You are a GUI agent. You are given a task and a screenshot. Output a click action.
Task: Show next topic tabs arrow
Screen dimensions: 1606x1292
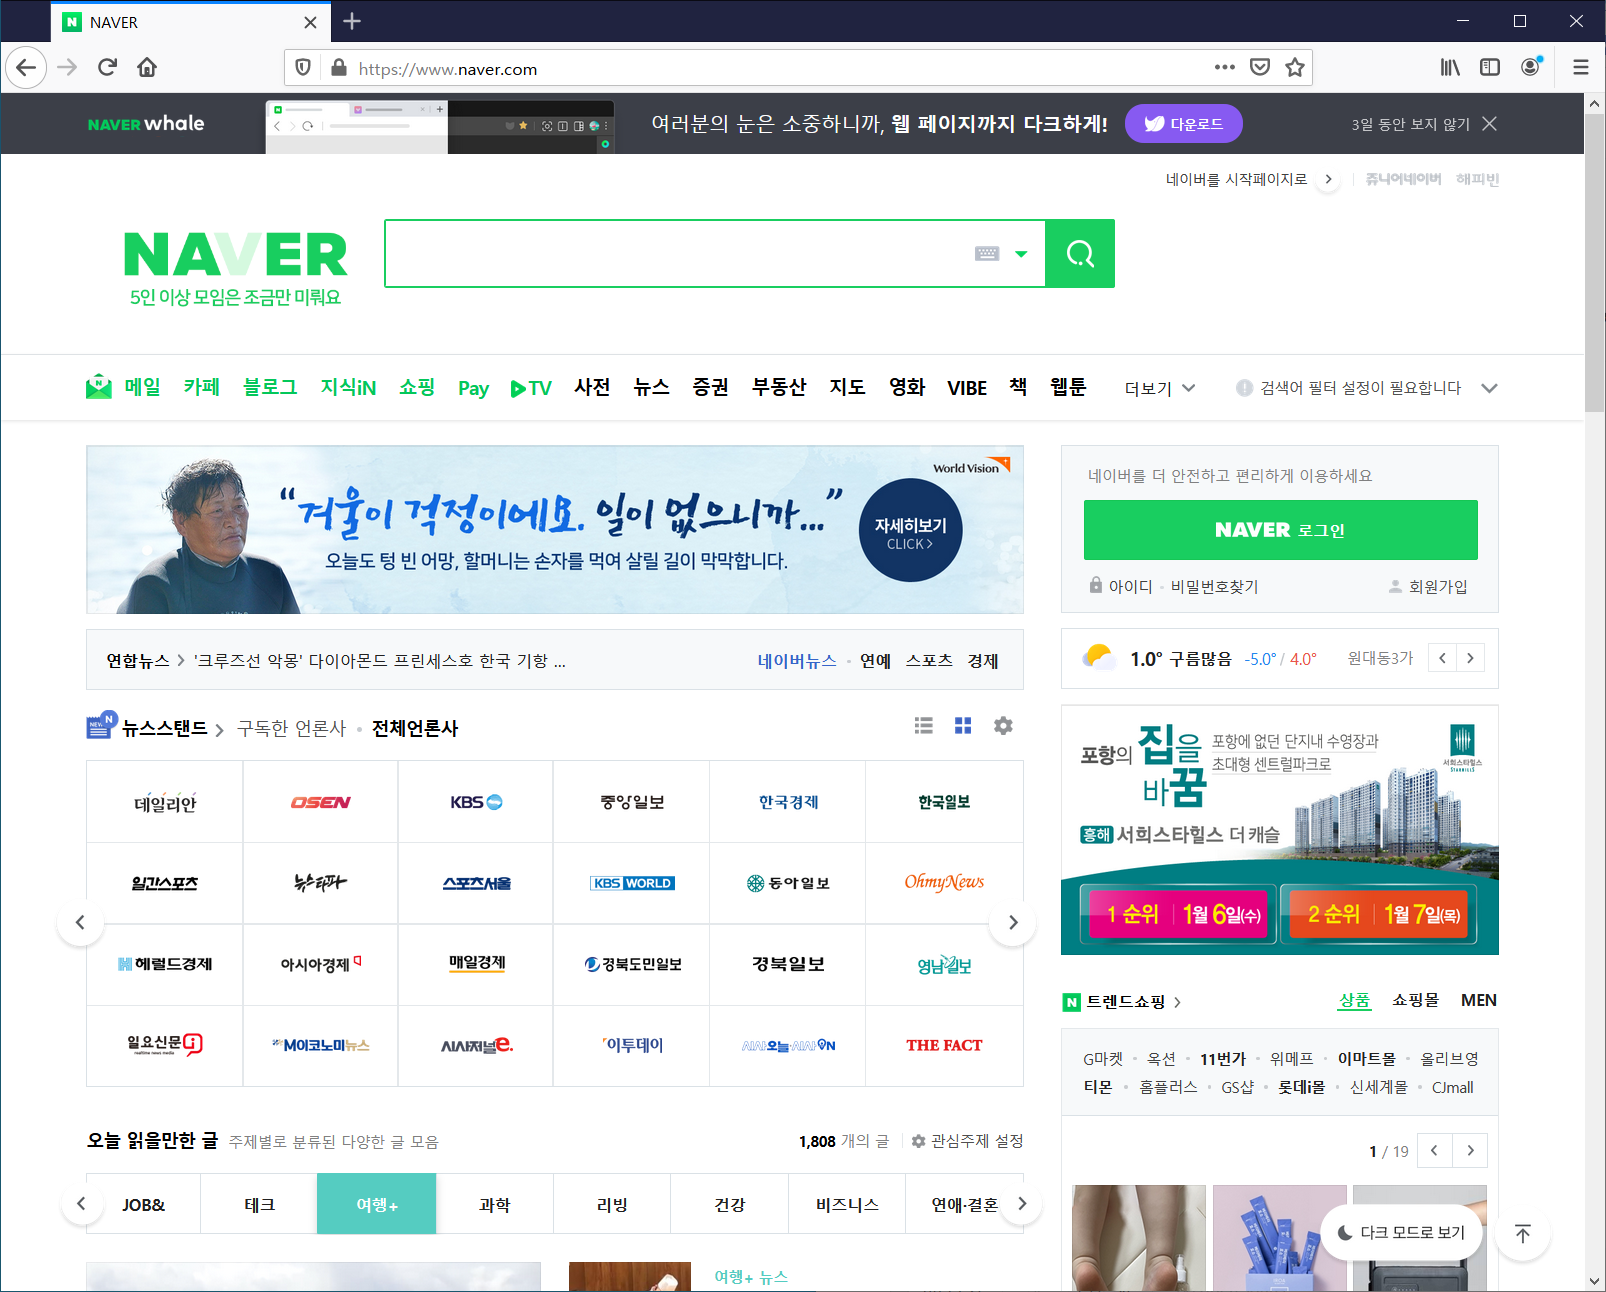pyautogui.click(x=1021, y=1204)
